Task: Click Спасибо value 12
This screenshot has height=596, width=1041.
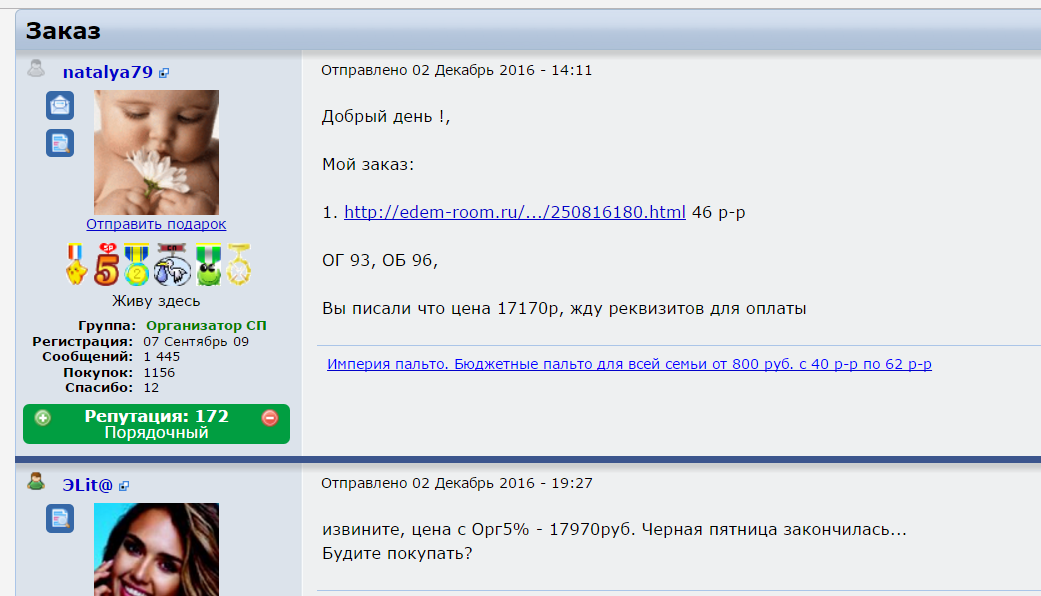Action: tap(151, 388)
